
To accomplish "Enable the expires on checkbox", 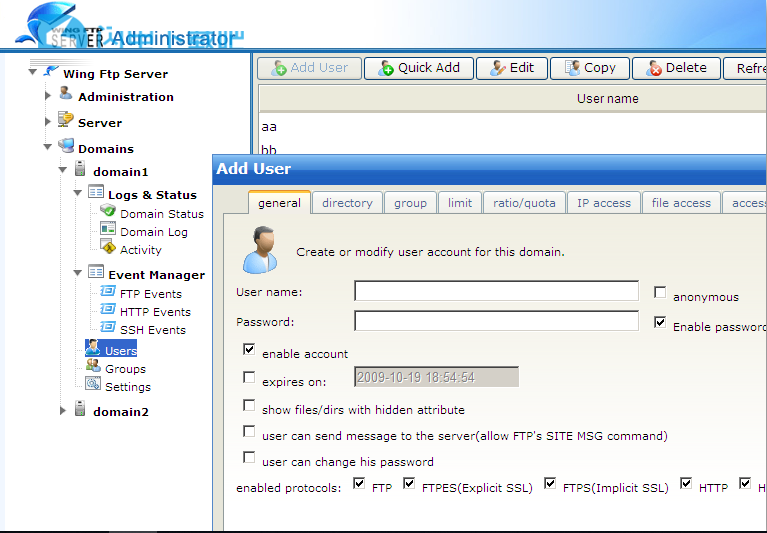I will [x=249, y=377].
